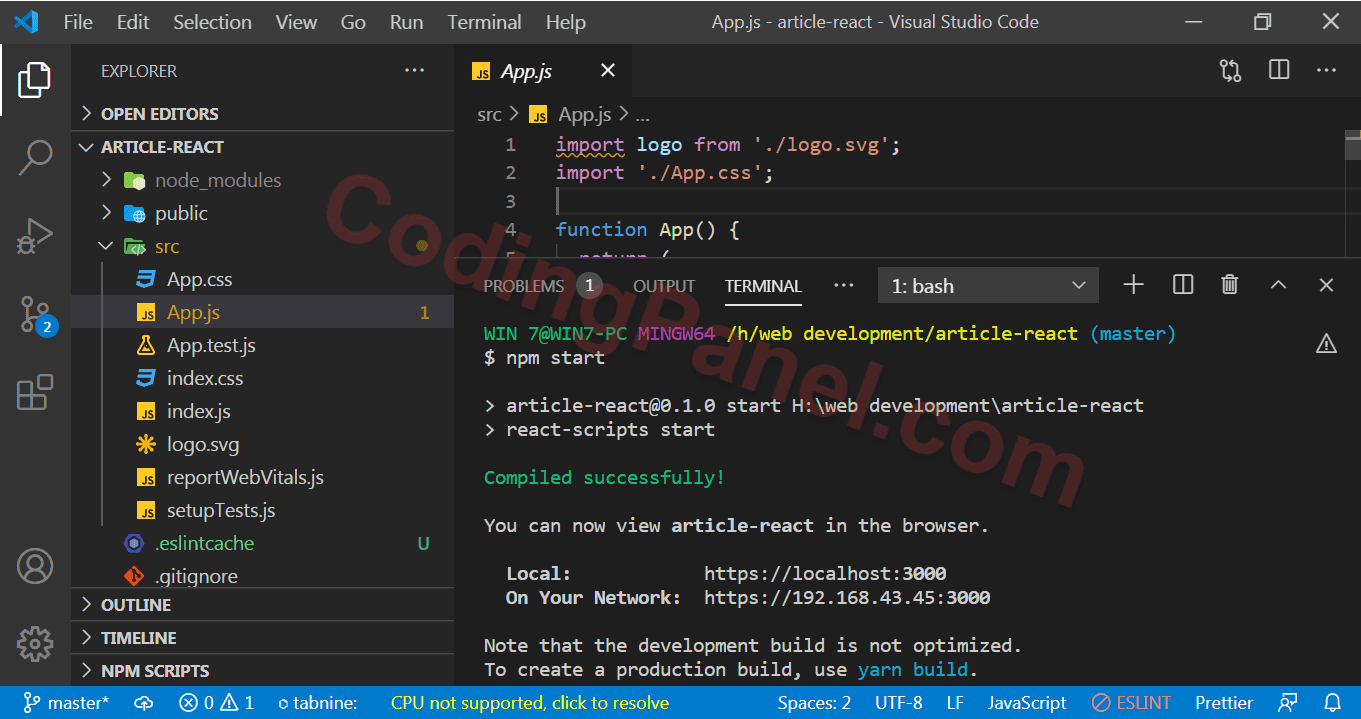Toggle notifications bell in status bar
This screenshot has height=719, width=1361.
point(1332,703)
